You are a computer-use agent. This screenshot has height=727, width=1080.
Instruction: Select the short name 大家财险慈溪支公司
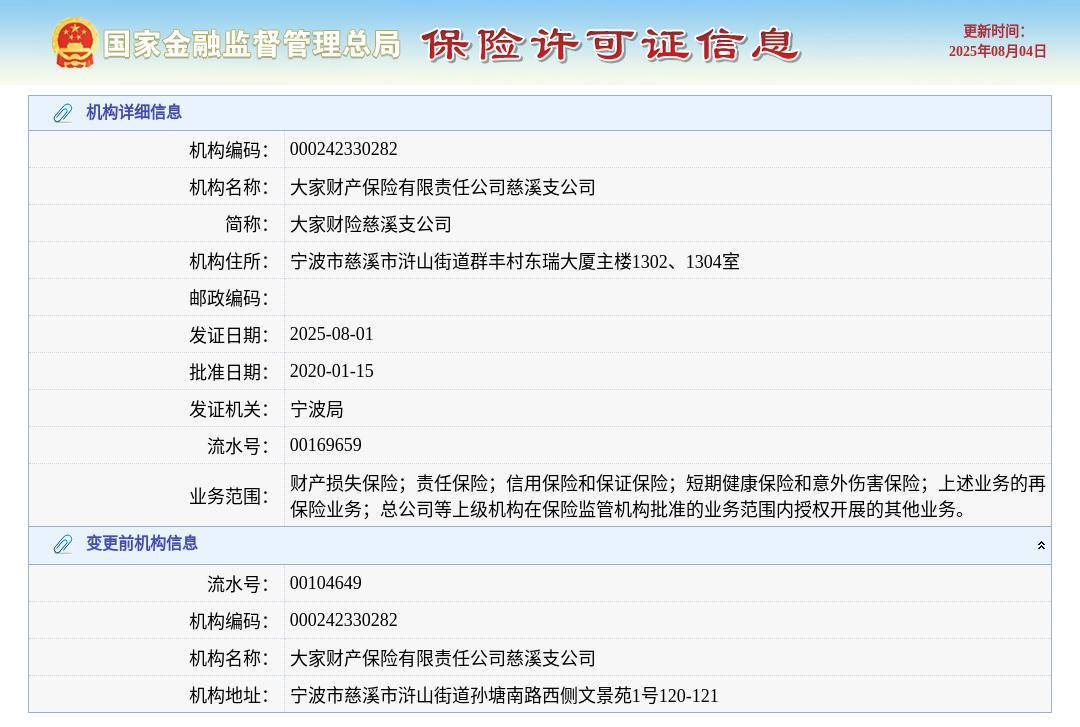click(x=371, y=224)
